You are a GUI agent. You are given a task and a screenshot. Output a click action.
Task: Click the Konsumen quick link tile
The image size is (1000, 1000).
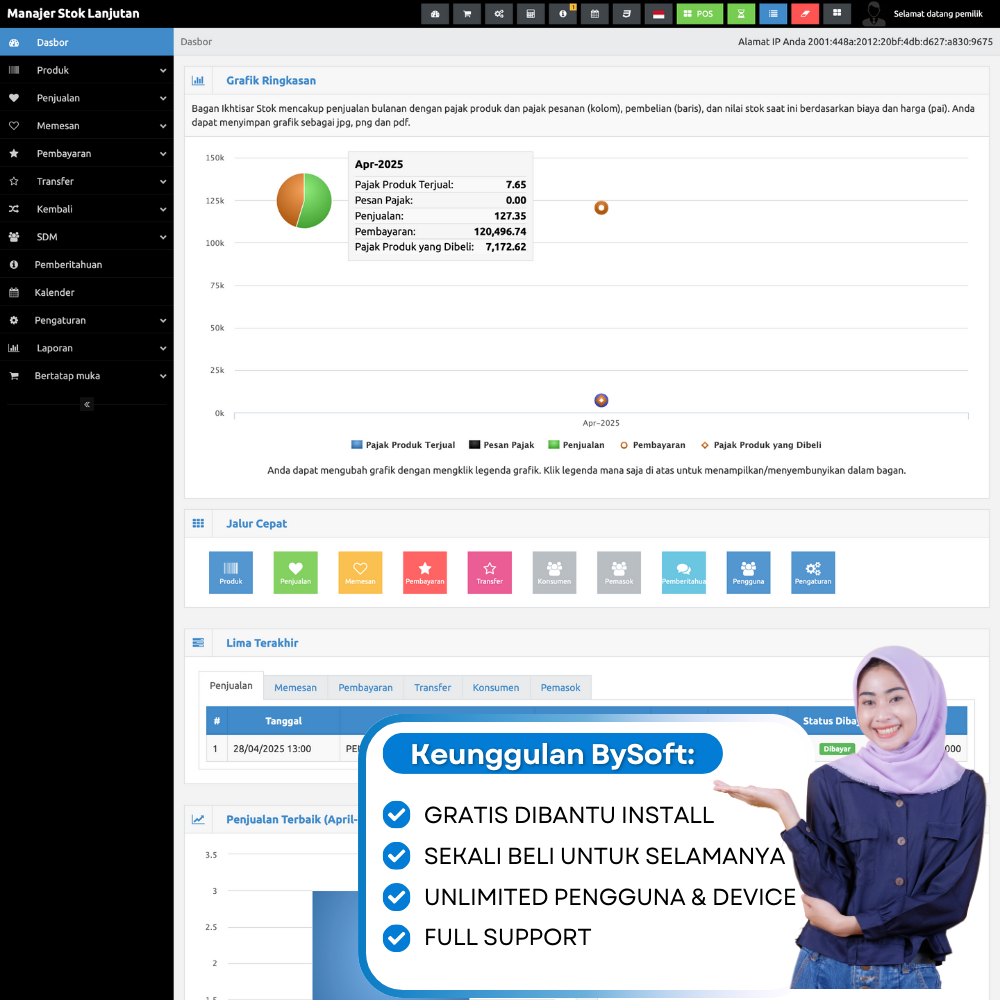click(x=554, y=573)
